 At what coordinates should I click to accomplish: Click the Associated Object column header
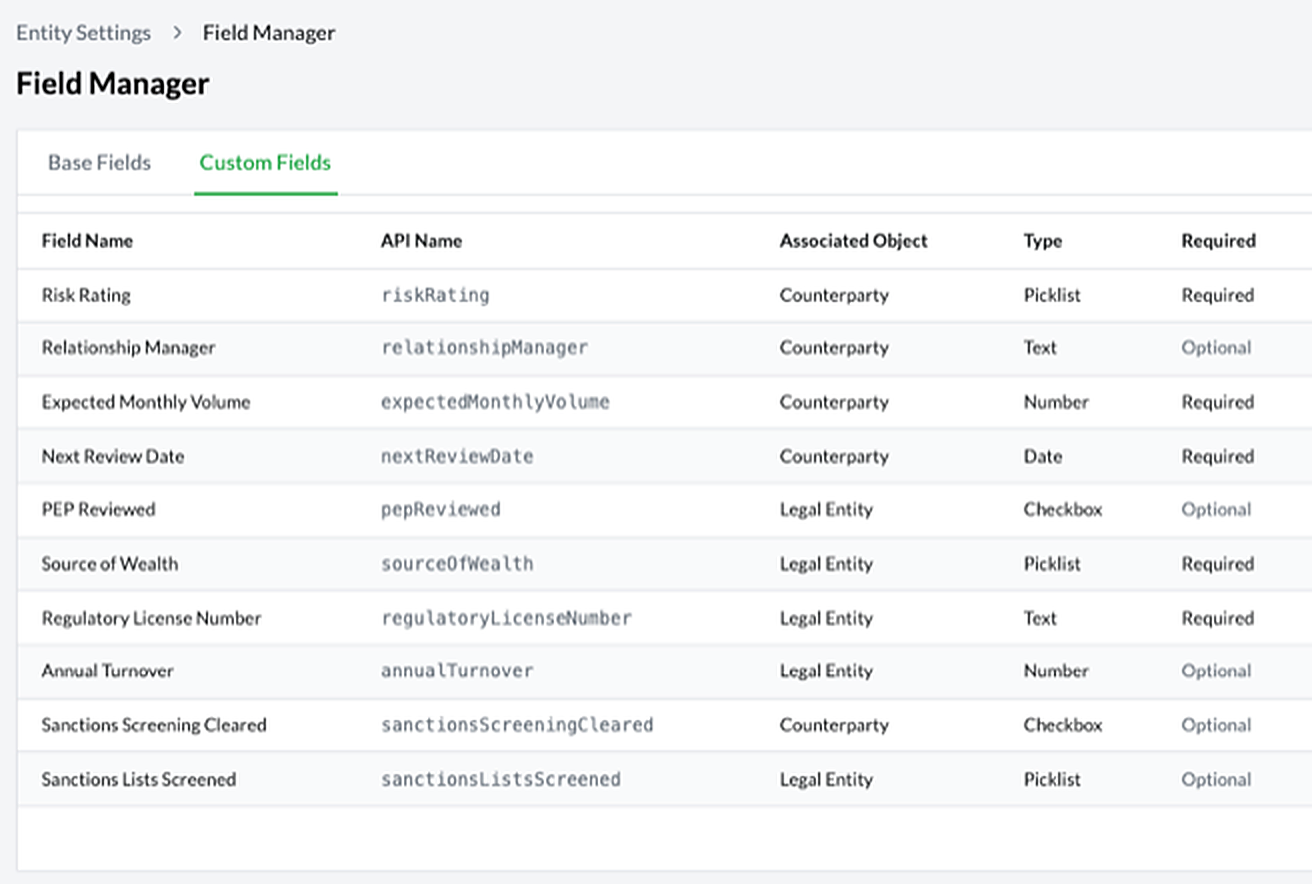(853, 241)
